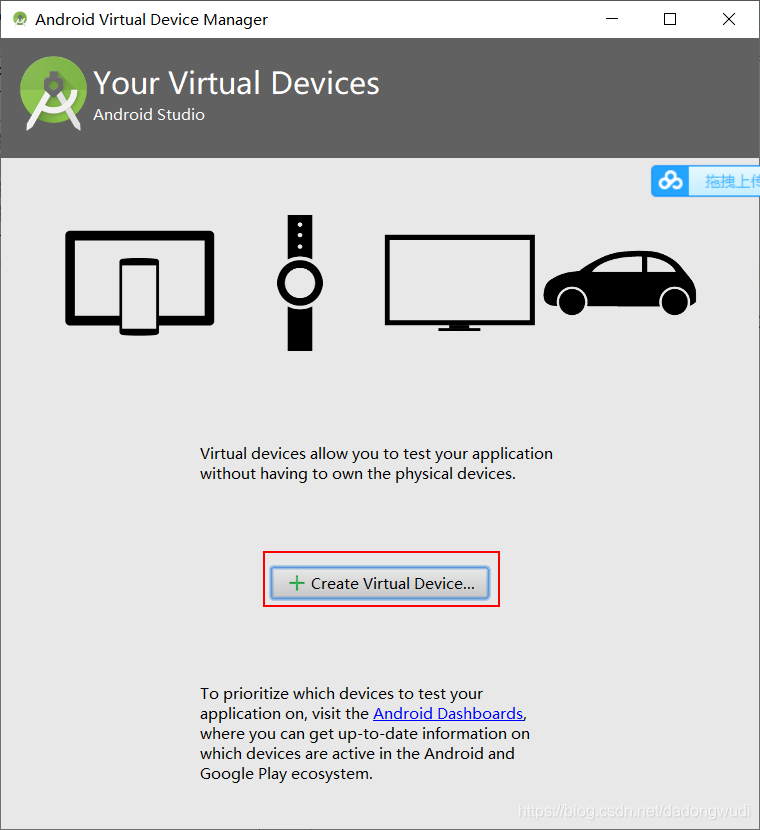Click the Android Studio logo in header
This screenshot has height=830, width=760.
tap(53, 93)
